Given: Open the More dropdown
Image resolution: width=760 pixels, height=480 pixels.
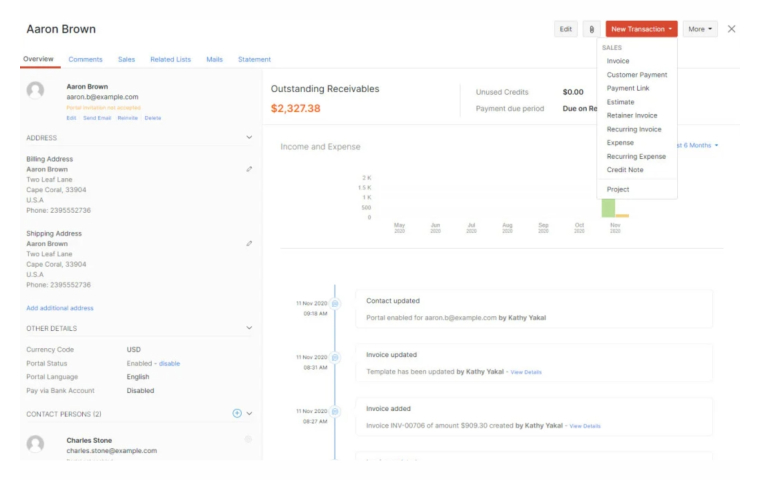Looking at the screenshot, I should click(700, 29).
